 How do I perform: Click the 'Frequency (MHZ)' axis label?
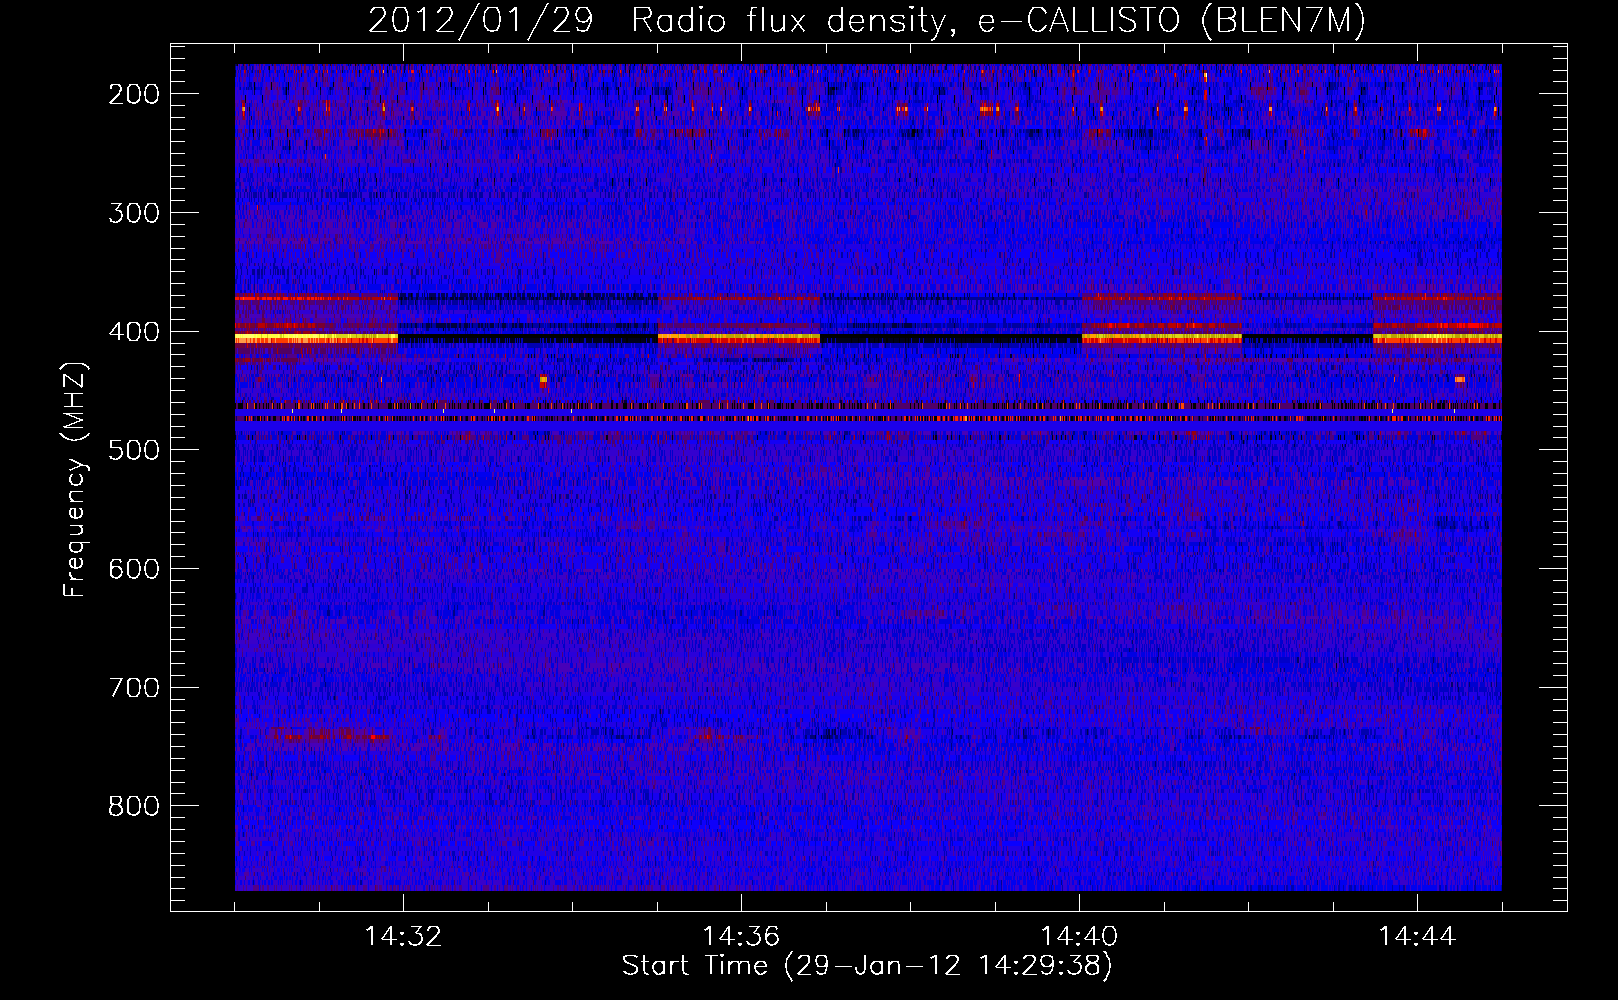(x=75, y=478)
